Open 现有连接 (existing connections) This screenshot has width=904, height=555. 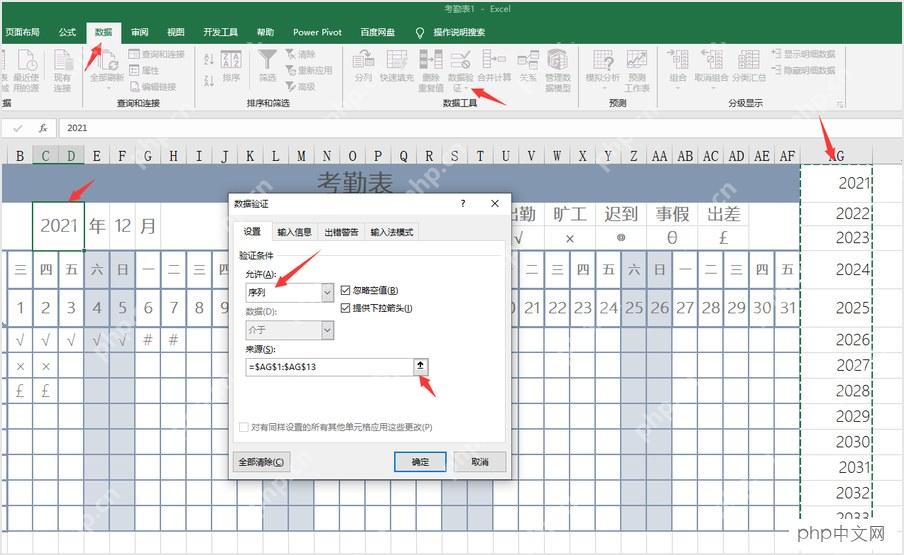pyautogui.click(x=62, y=70)
